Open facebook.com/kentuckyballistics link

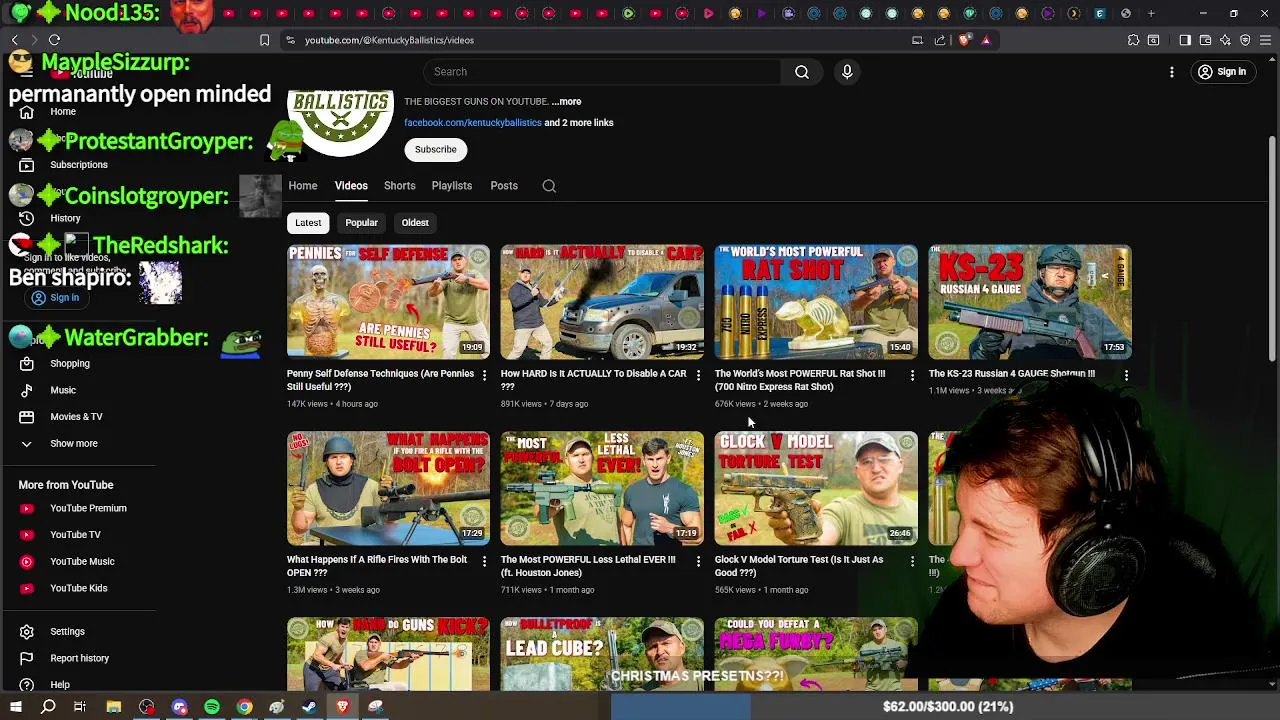[473, 123]
